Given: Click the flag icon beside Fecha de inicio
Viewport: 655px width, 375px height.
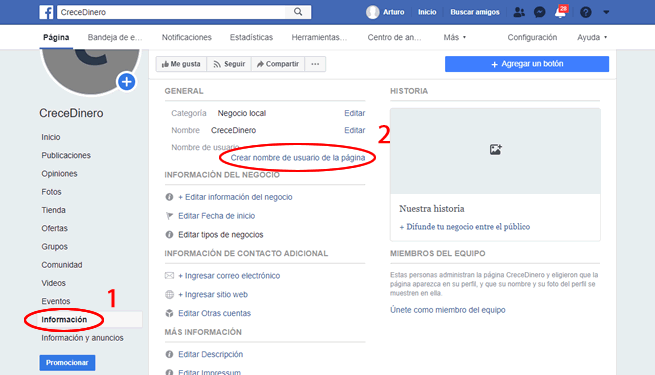Looking at the screenshot, I should [x=169, y=216].
